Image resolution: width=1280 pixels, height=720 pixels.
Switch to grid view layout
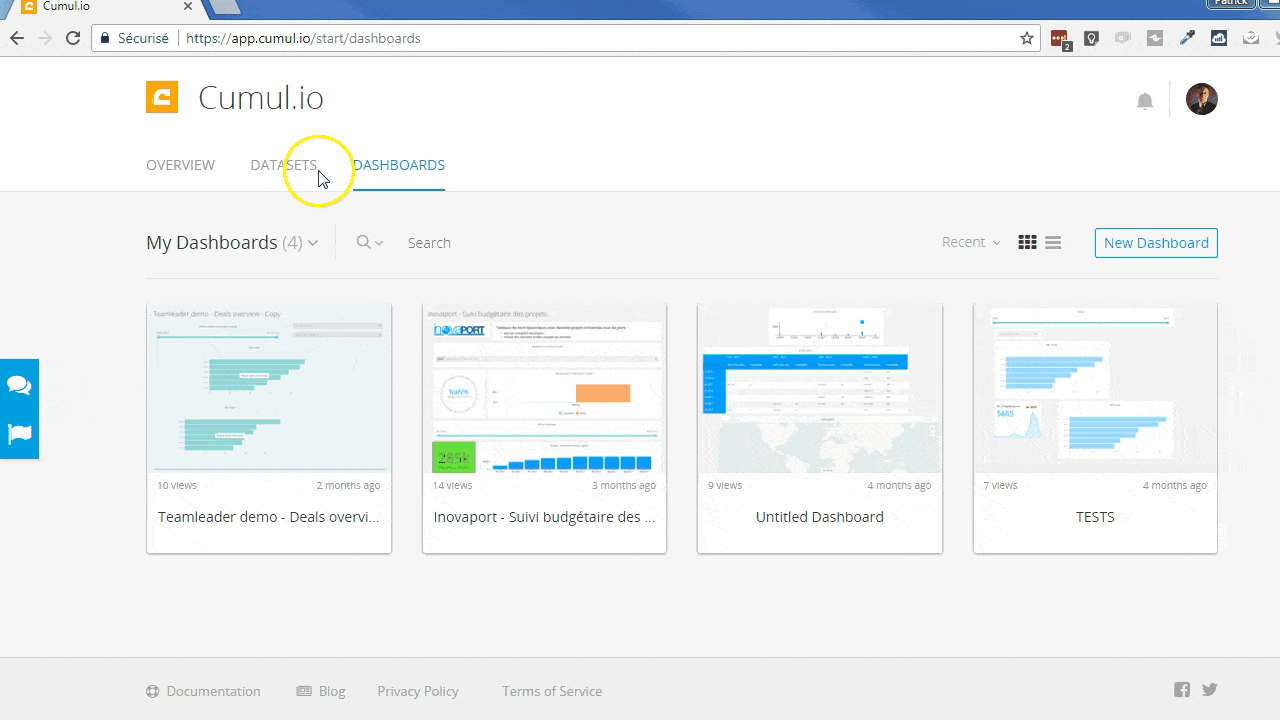pos(1027,243)
